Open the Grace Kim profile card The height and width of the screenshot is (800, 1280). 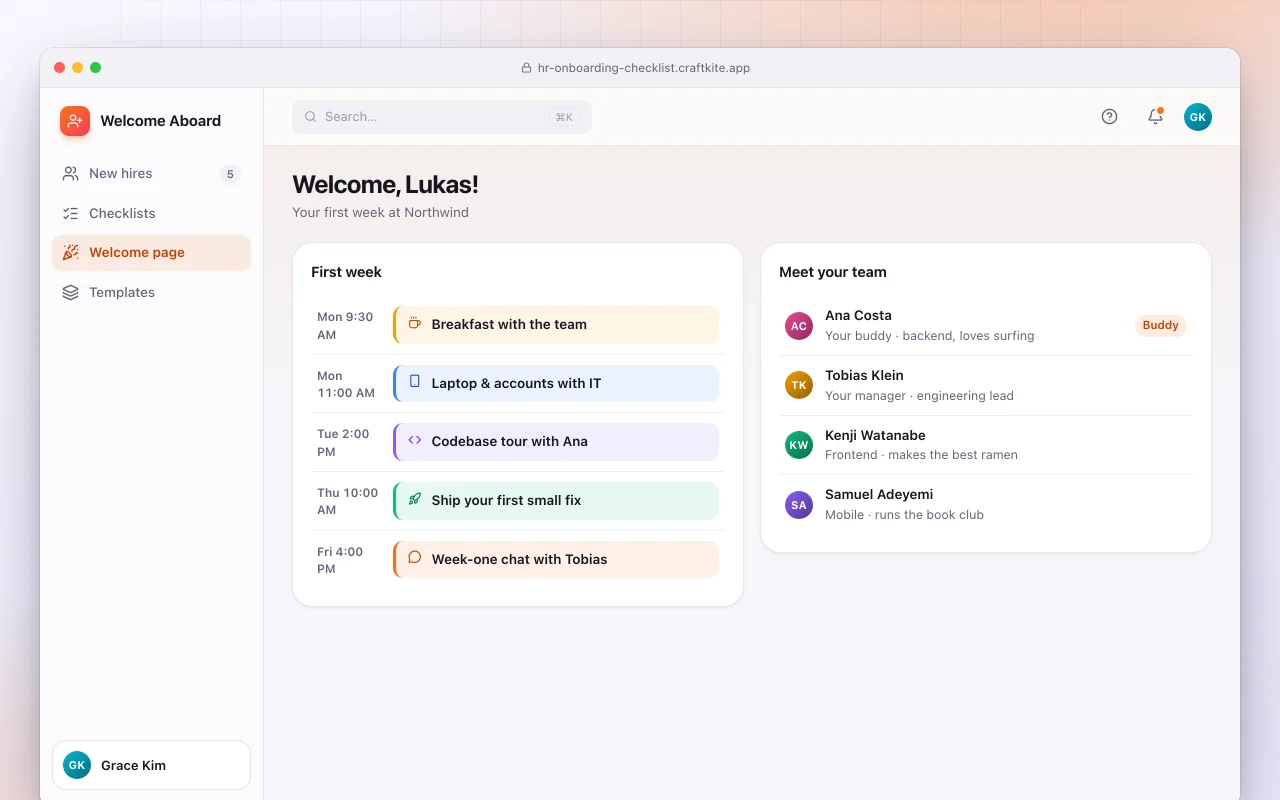(x=151, y=765)
